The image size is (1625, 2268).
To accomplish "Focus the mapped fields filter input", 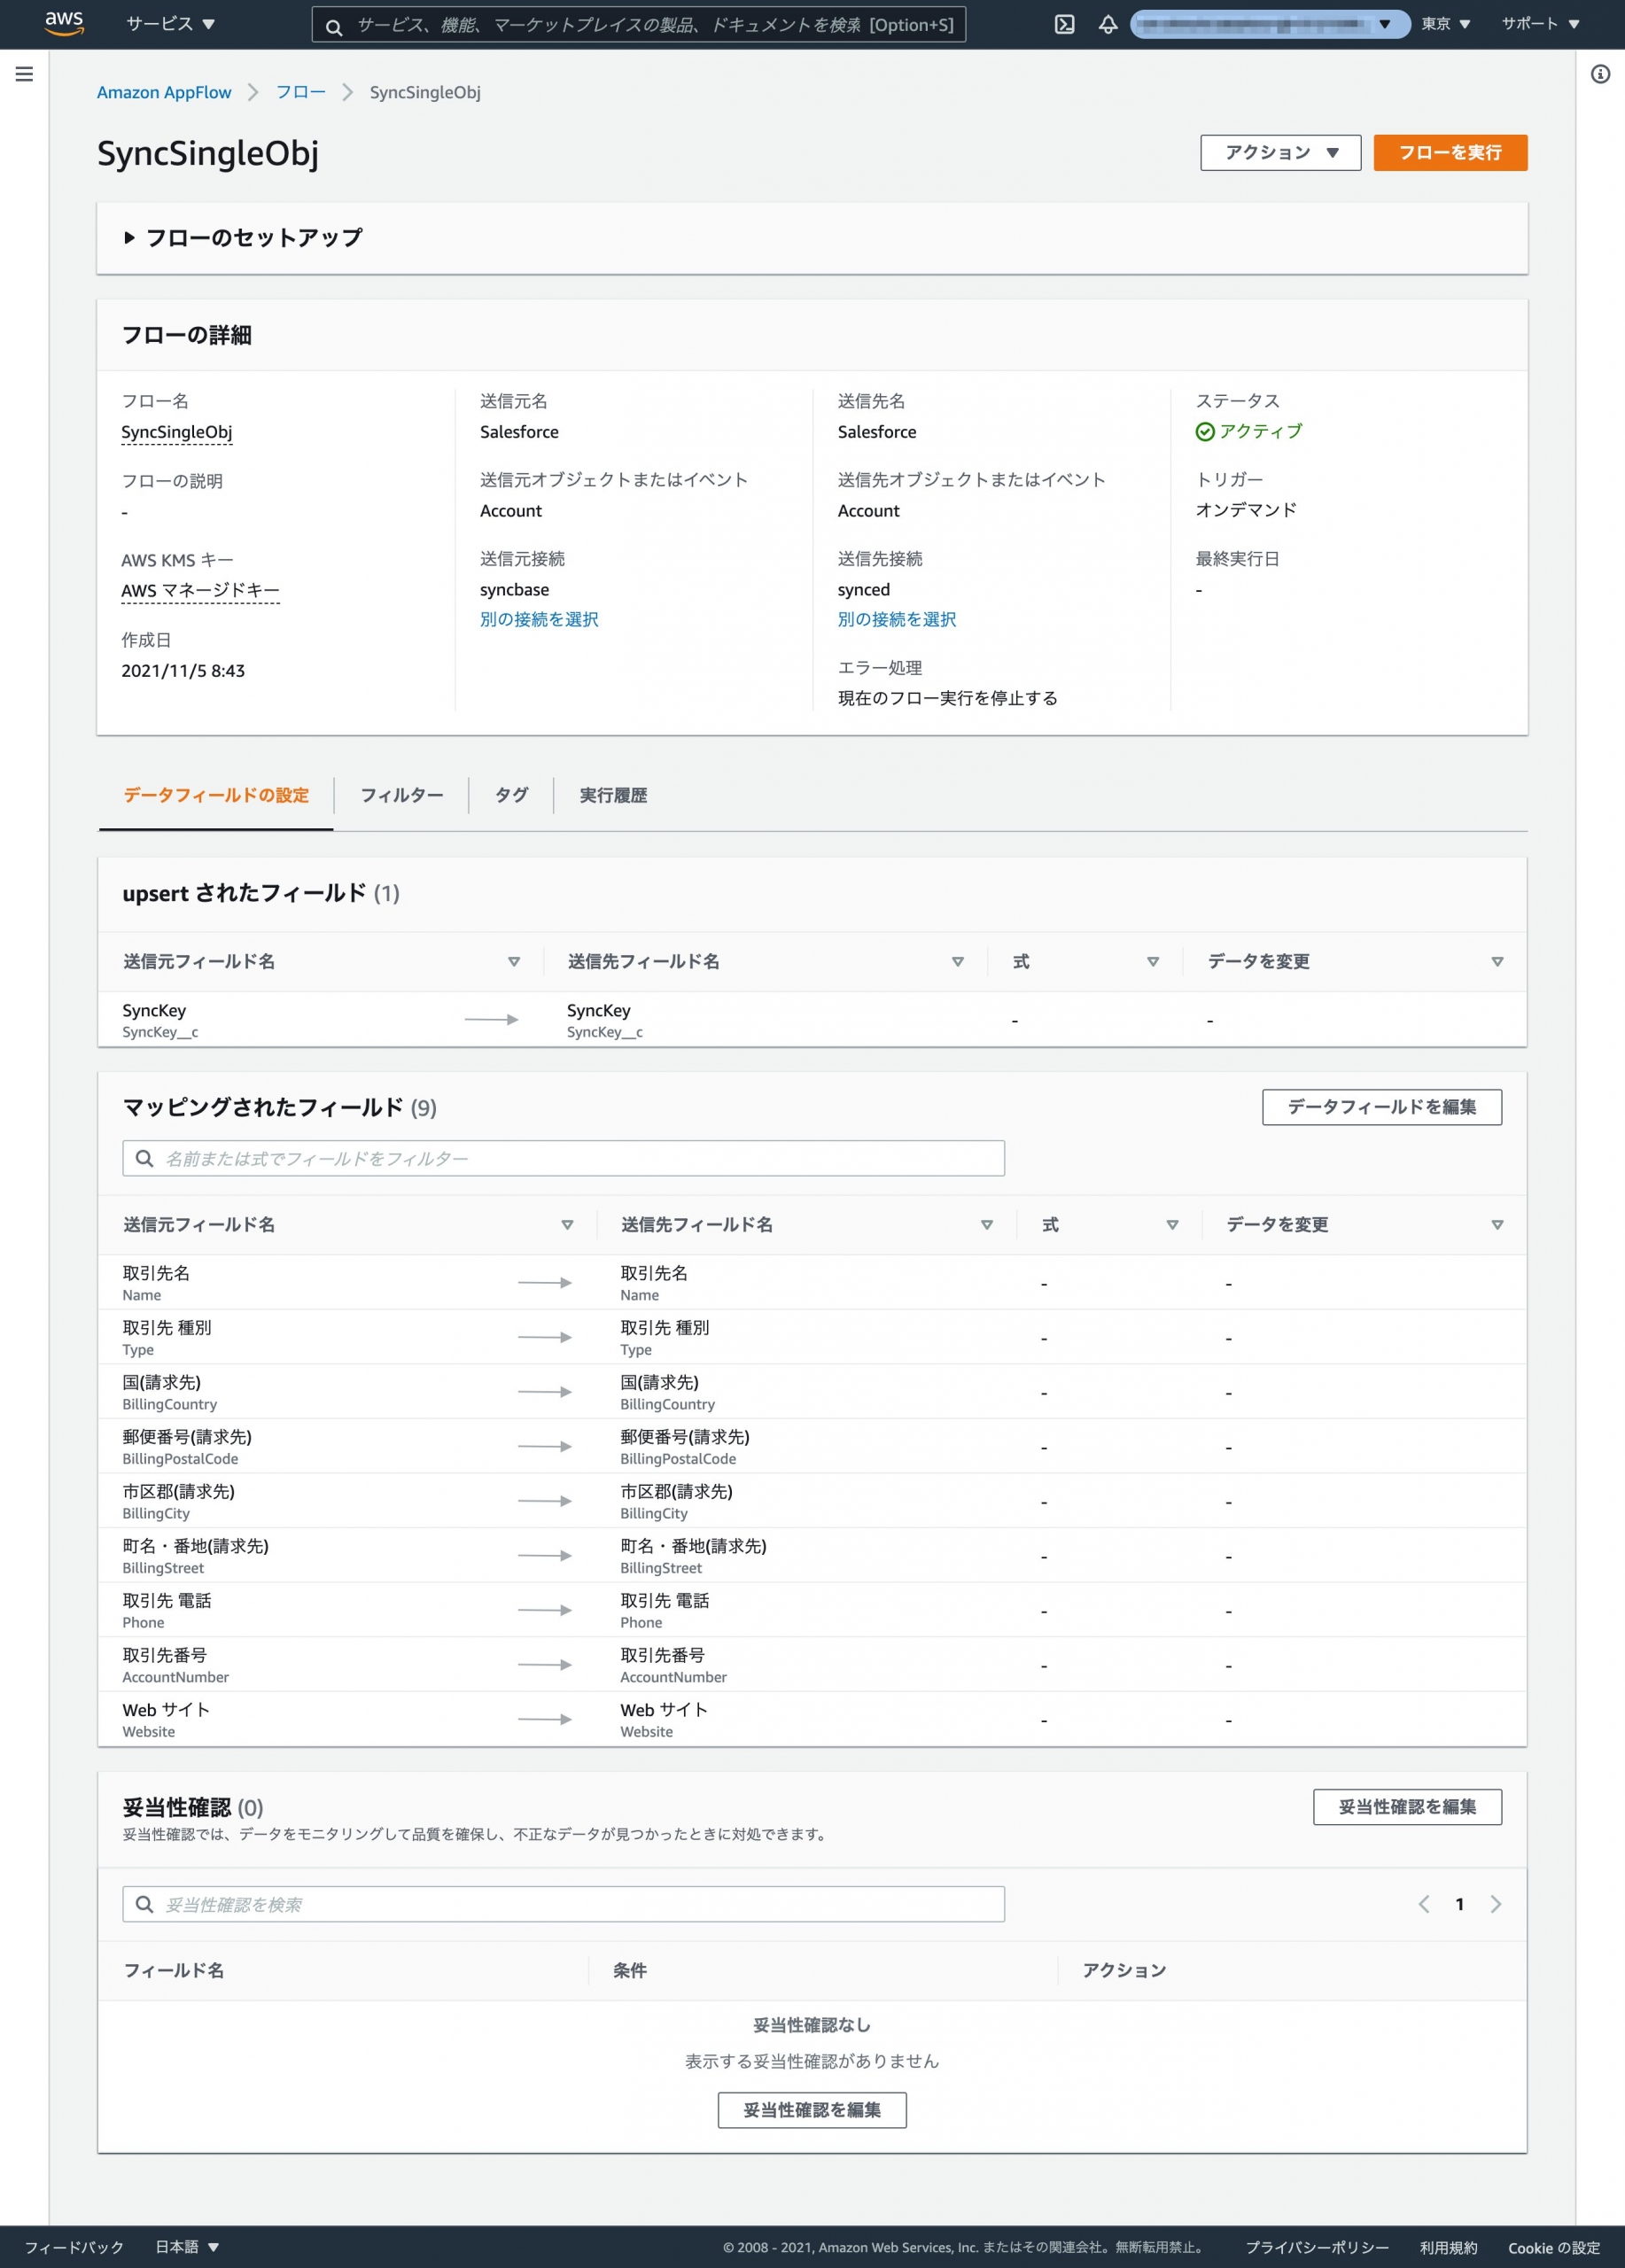I will [563, 1158].
